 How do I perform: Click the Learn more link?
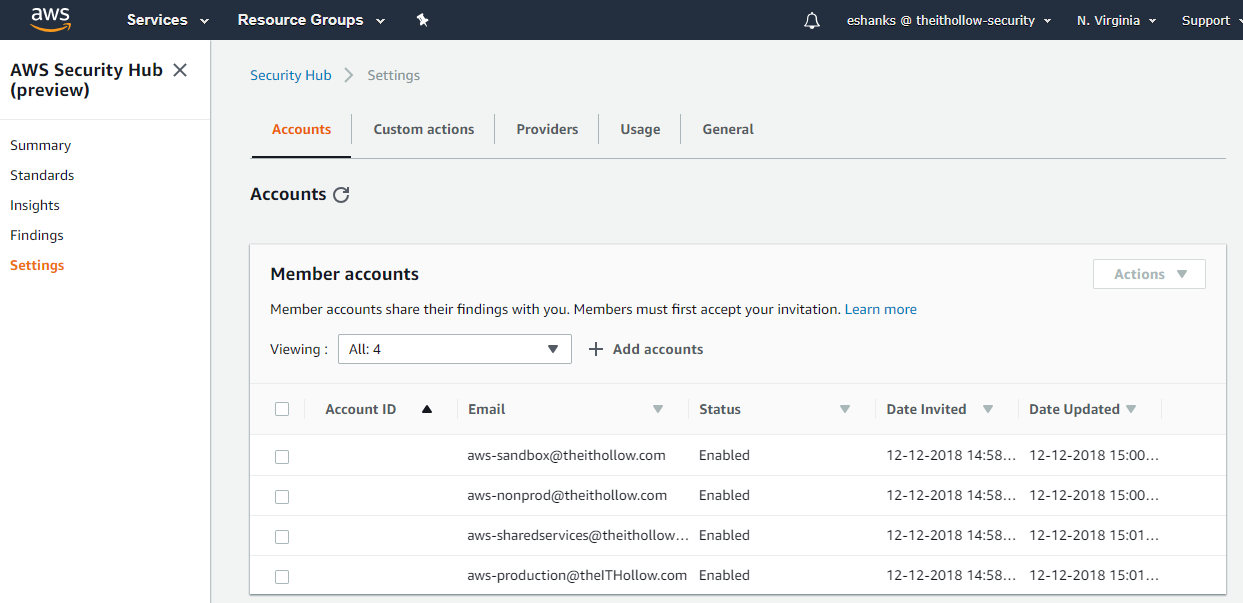click(880, 309)
